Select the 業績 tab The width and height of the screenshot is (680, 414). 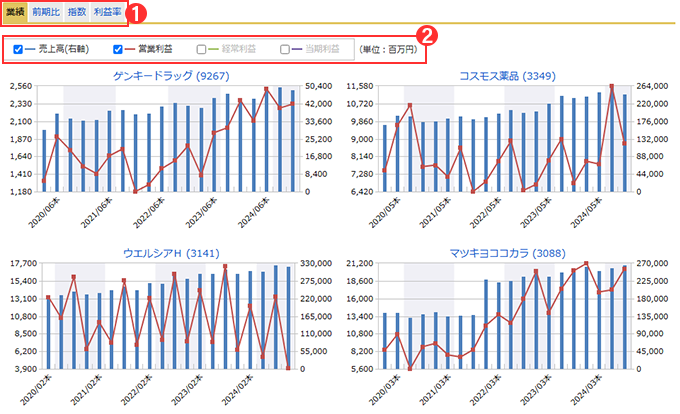pos(16,12)
